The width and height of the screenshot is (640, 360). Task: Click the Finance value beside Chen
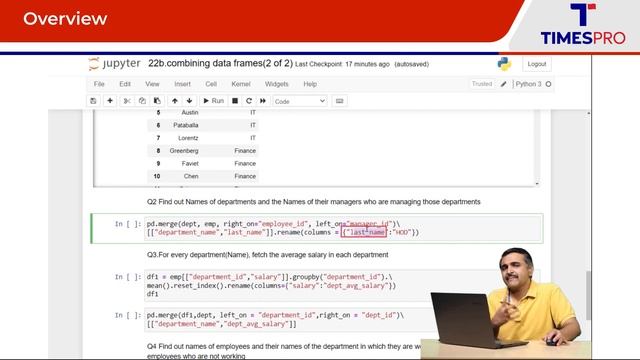tap(245, 176)
